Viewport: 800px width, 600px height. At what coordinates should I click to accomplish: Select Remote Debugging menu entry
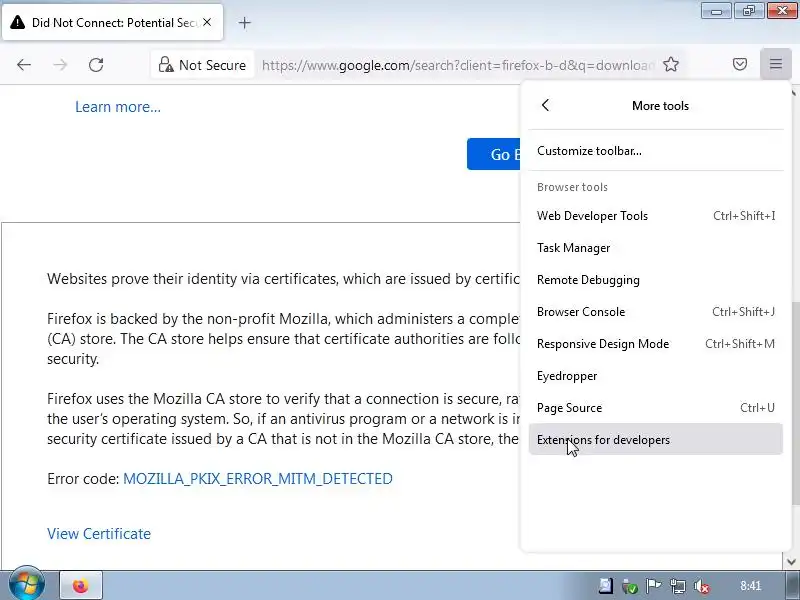click(x=656, y=280)
